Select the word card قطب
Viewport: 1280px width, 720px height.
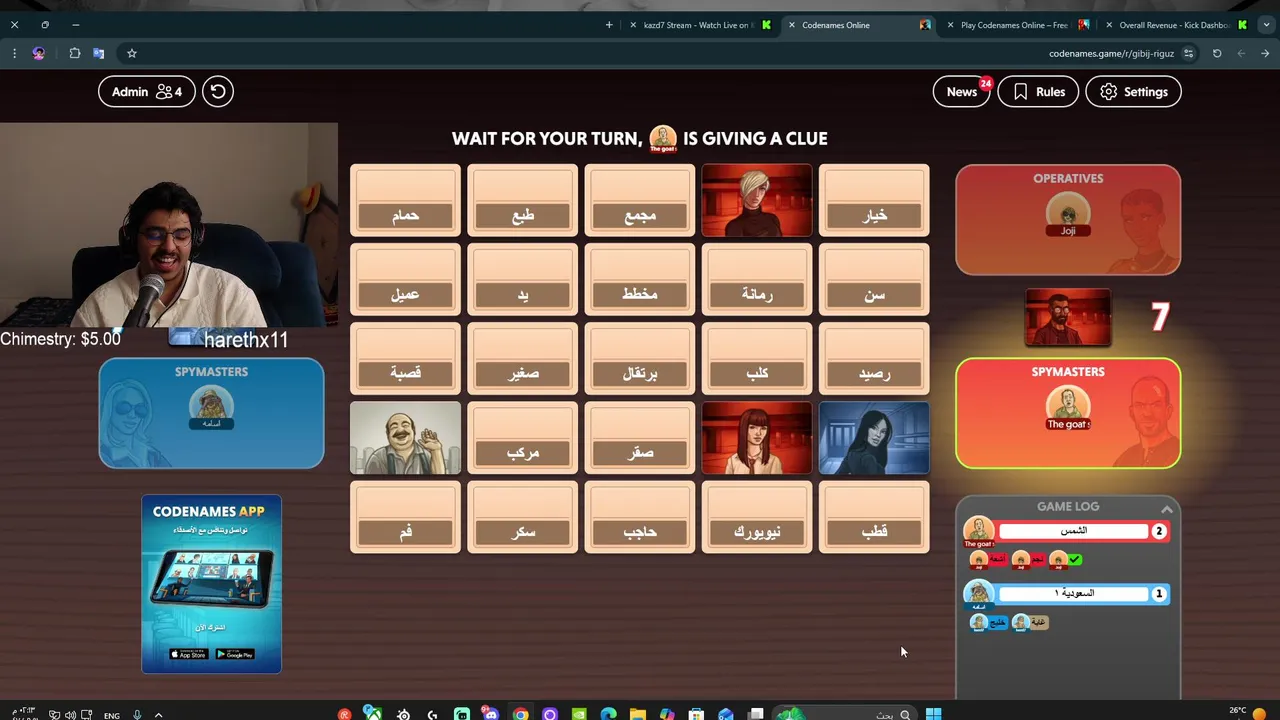[874, 517]
